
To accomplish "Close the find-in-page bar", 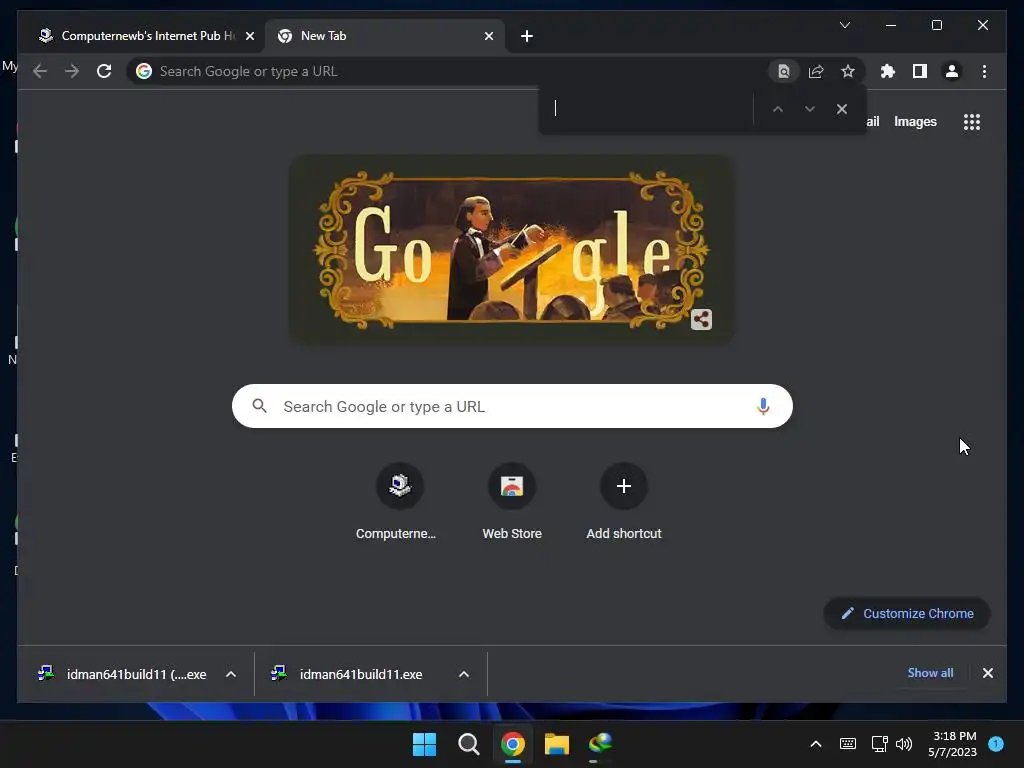I will (x=842, y=109).
